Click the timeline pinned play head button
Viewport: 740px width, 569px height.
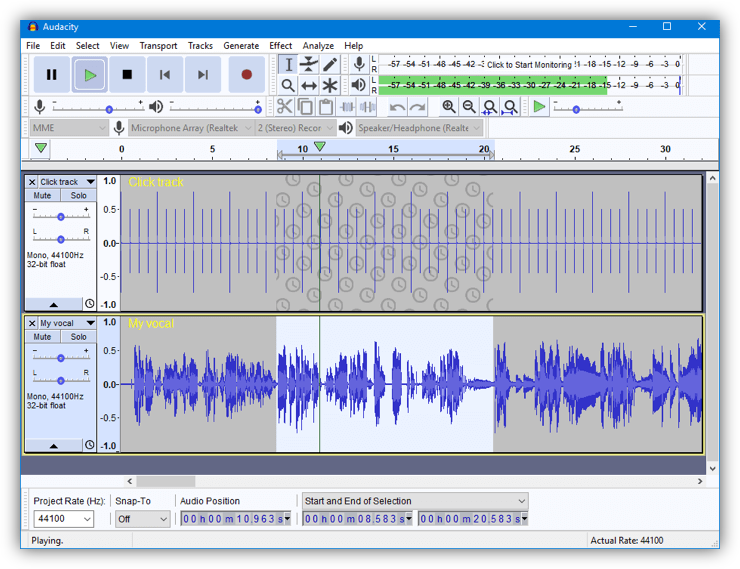(41, 148)
